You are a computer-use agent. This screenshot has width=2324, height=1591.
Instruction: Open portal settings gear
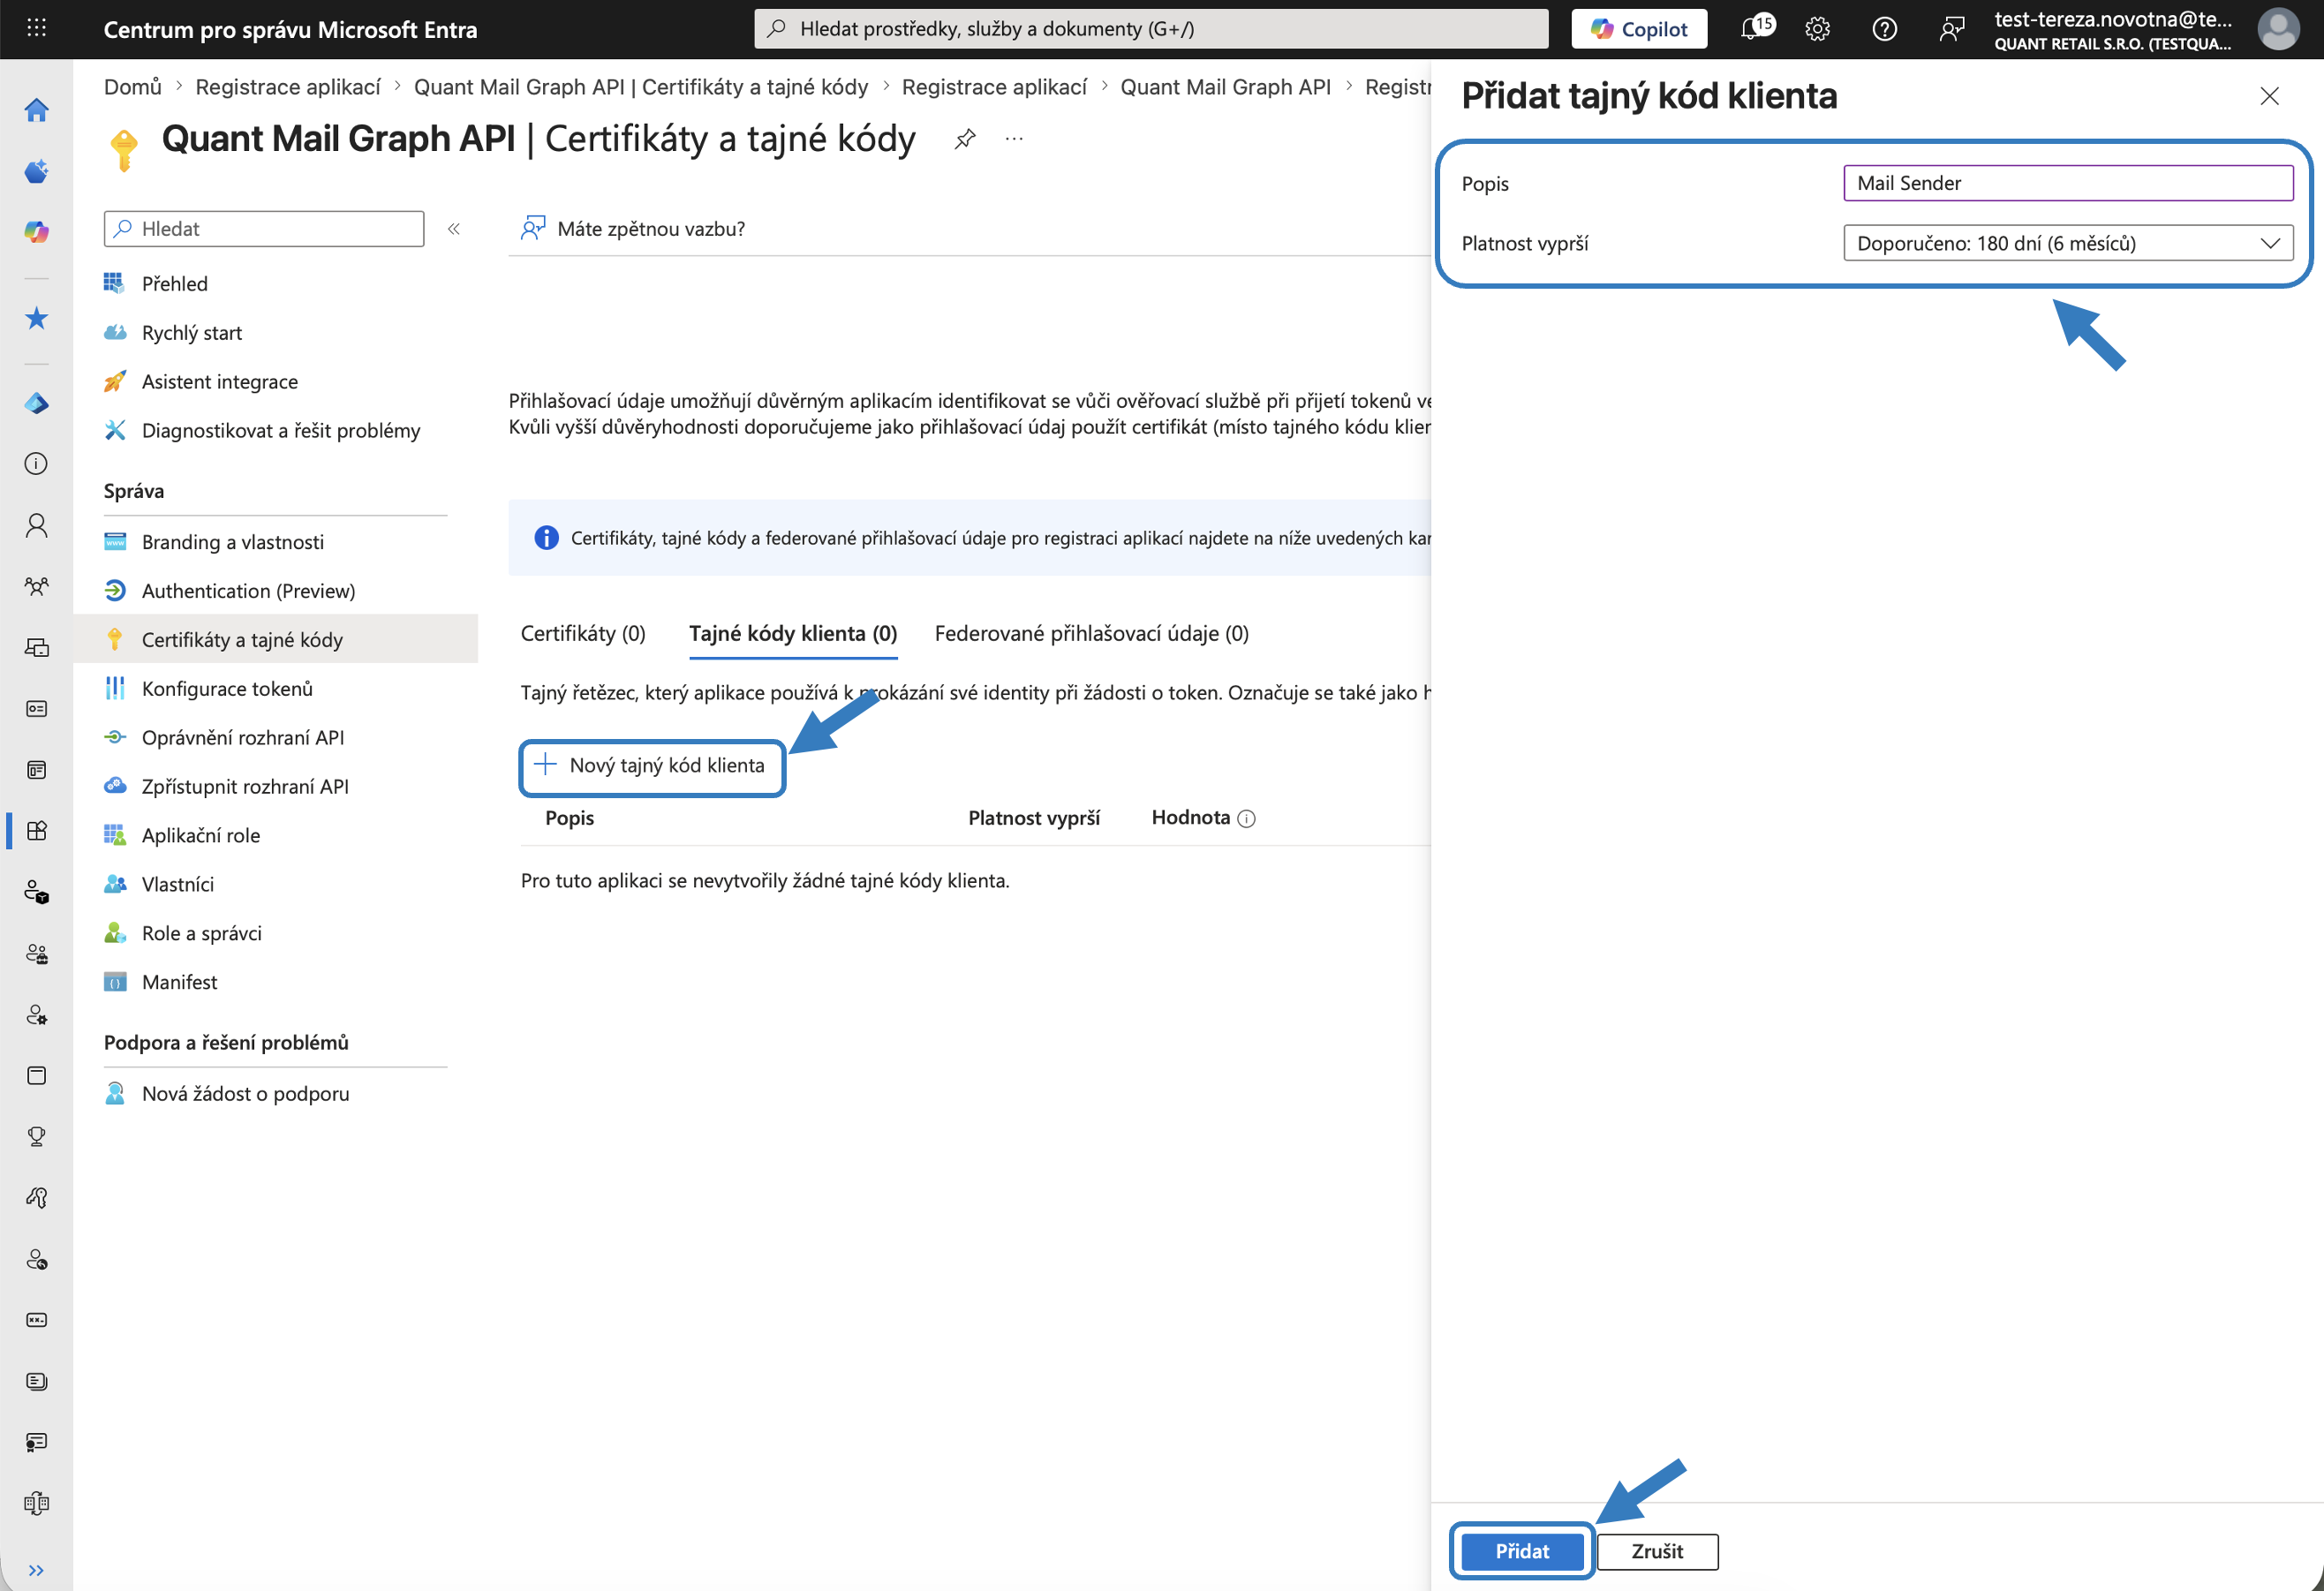(1817, 29)
